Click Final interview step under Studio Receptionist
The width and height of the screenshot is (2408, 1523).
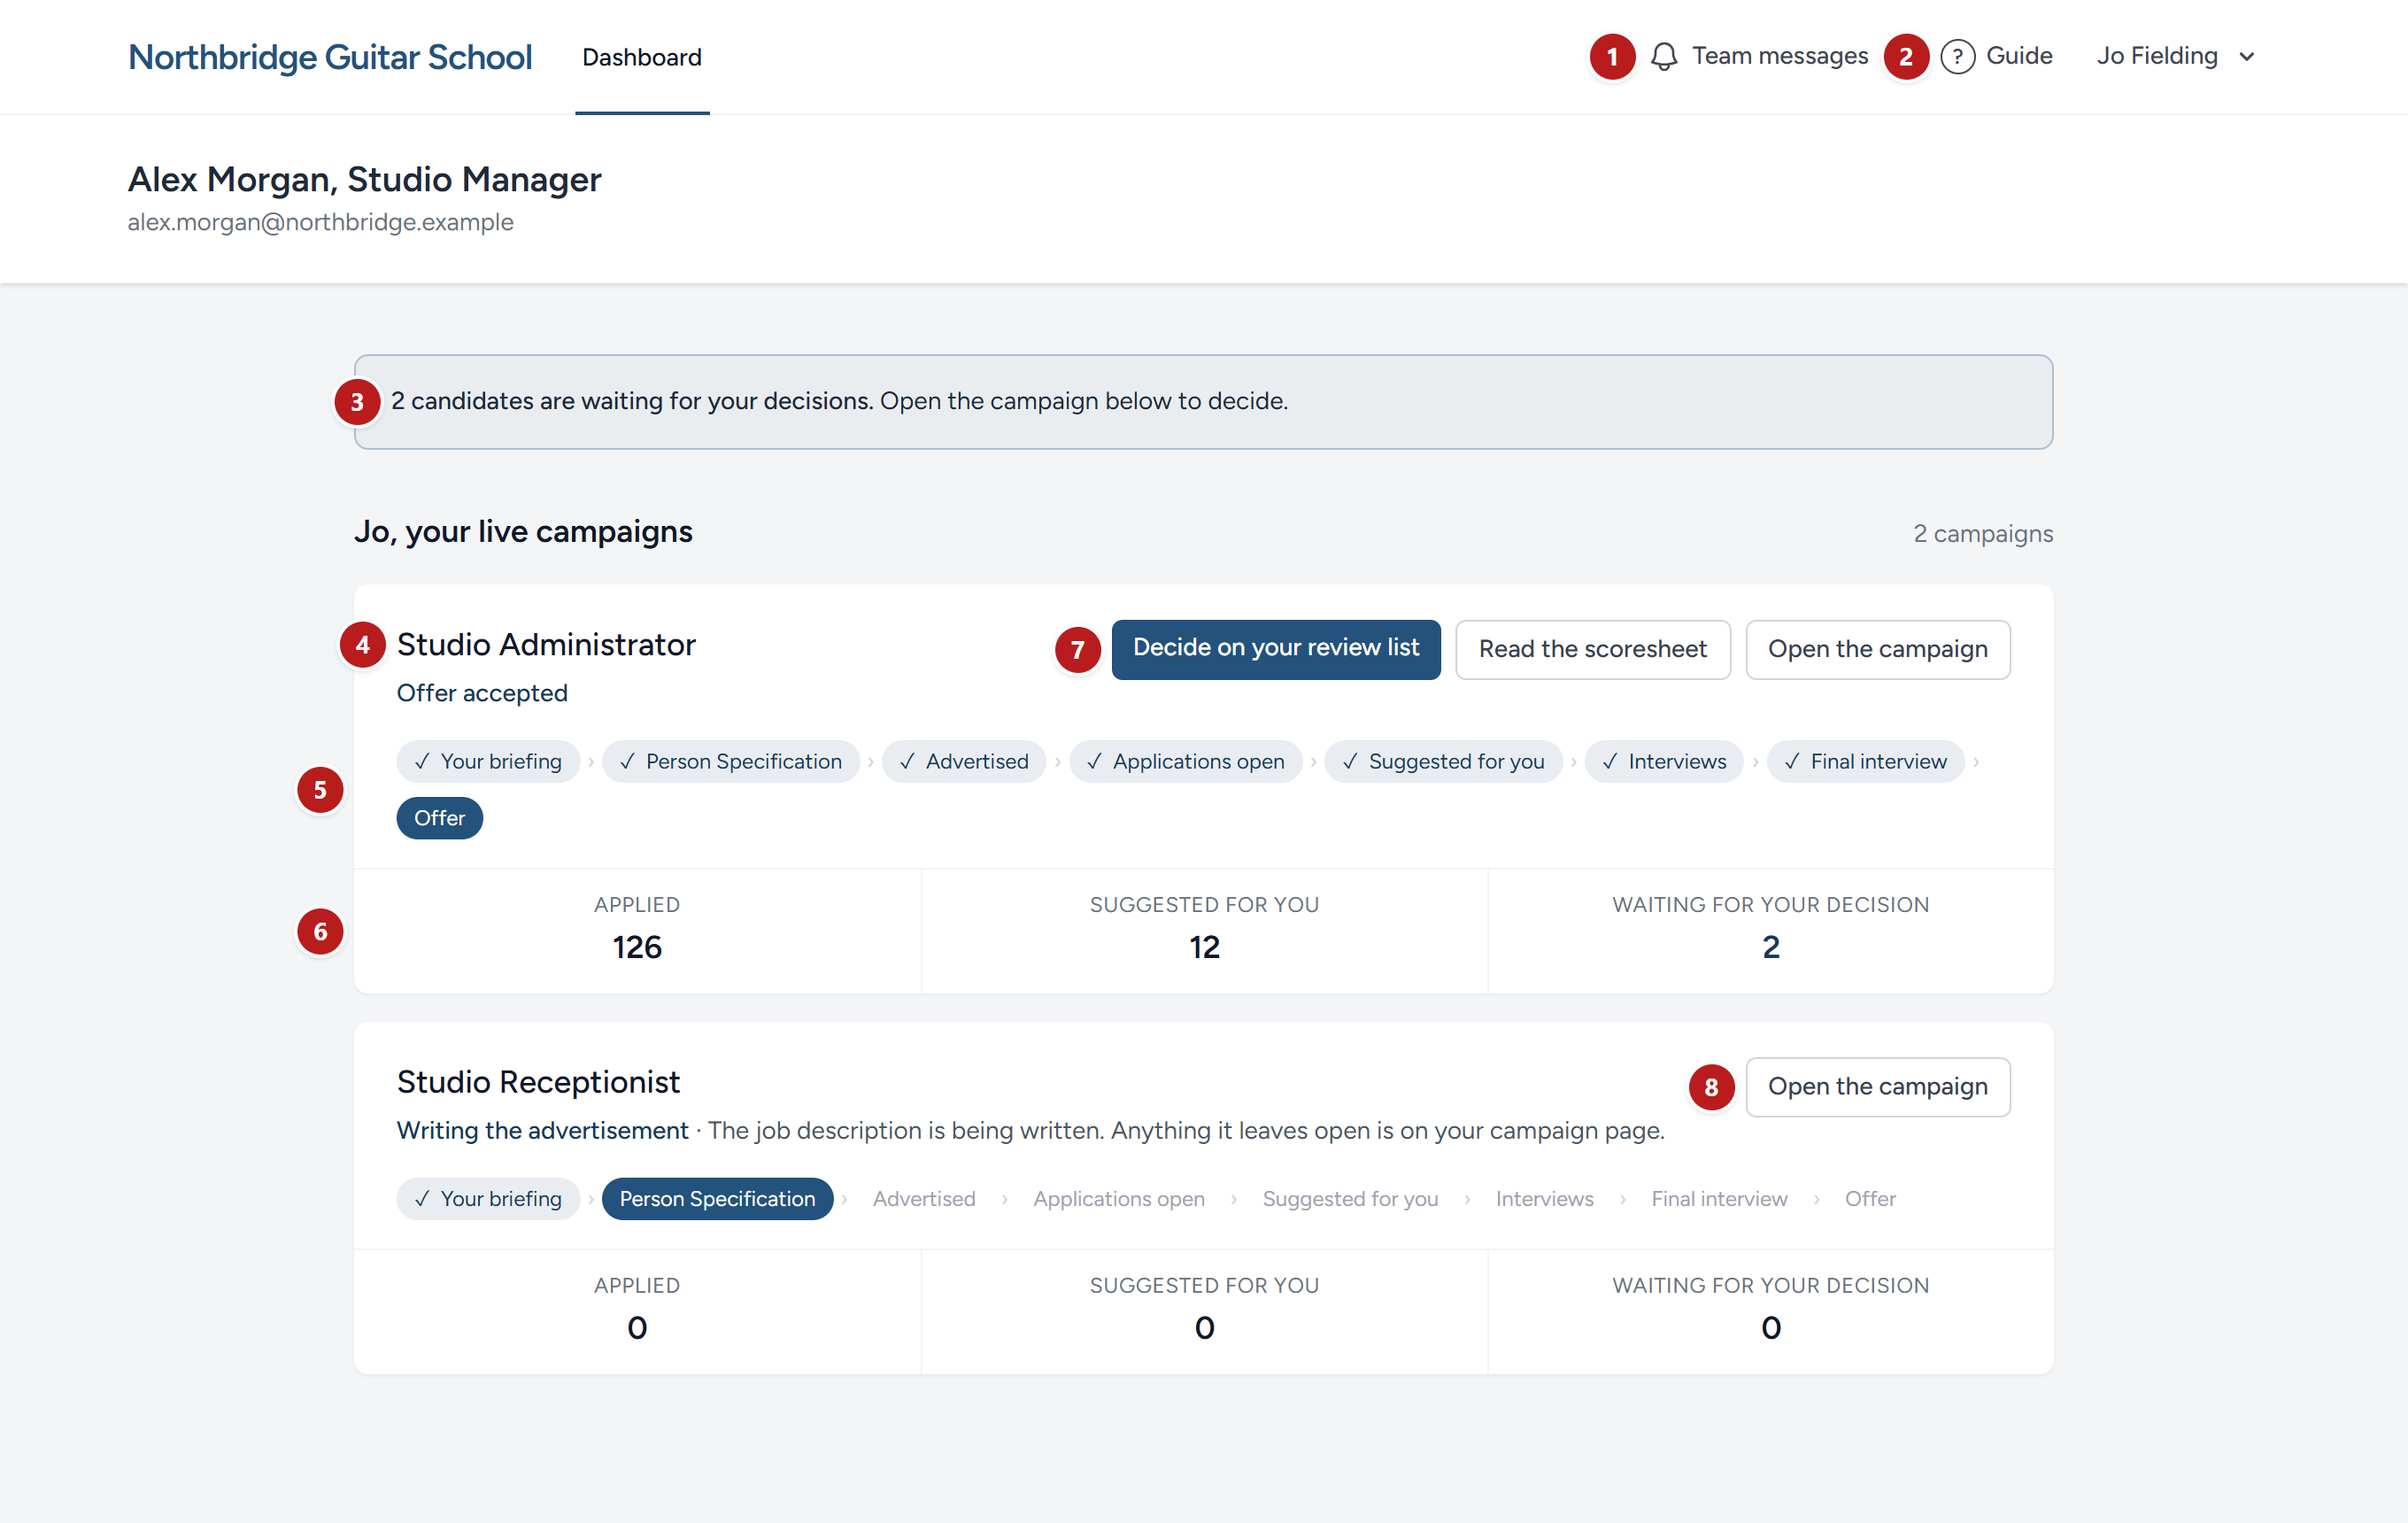1720,1199
